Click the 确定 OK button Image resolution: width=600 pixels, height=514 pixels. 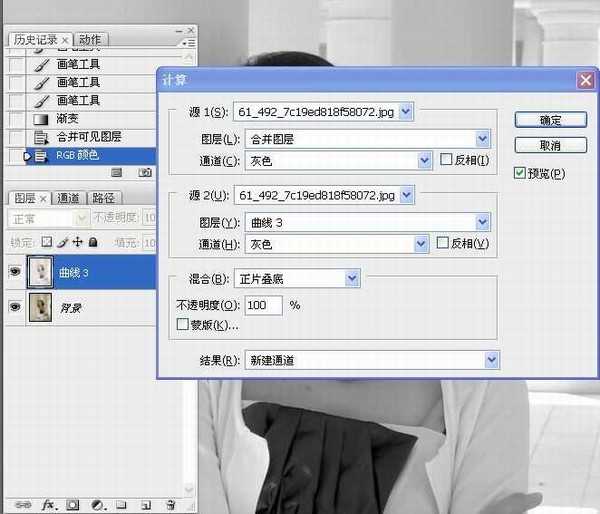click(x=550, y=120)
